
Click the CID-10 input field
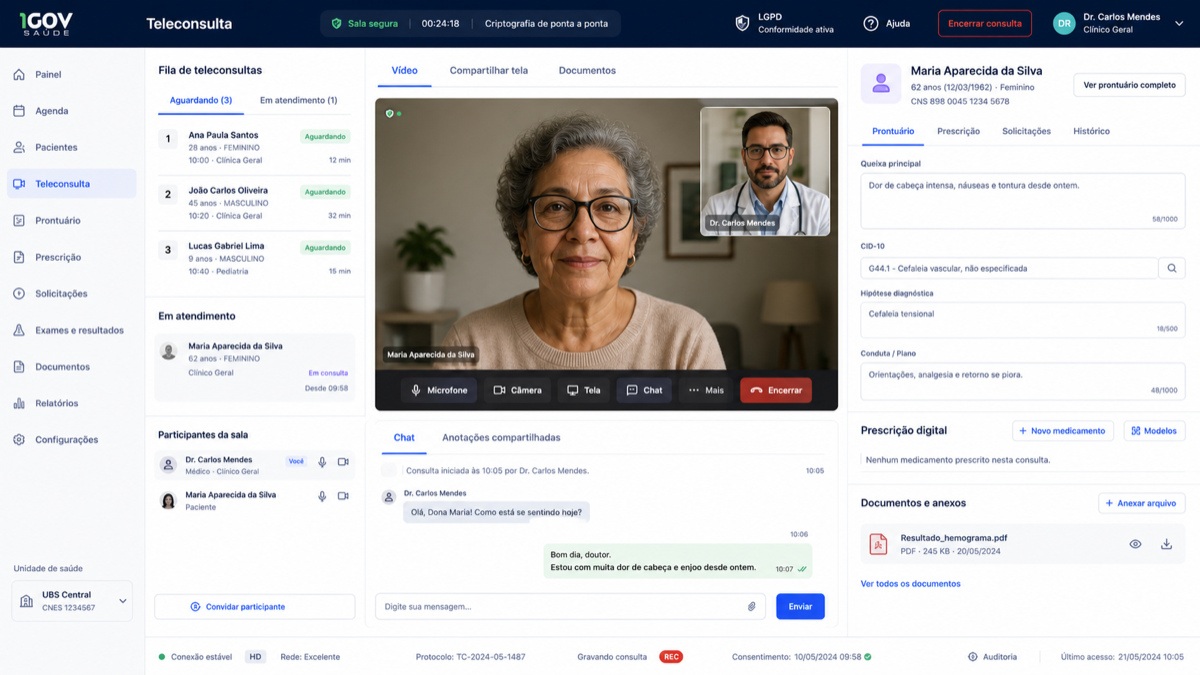pos(1009,268)
